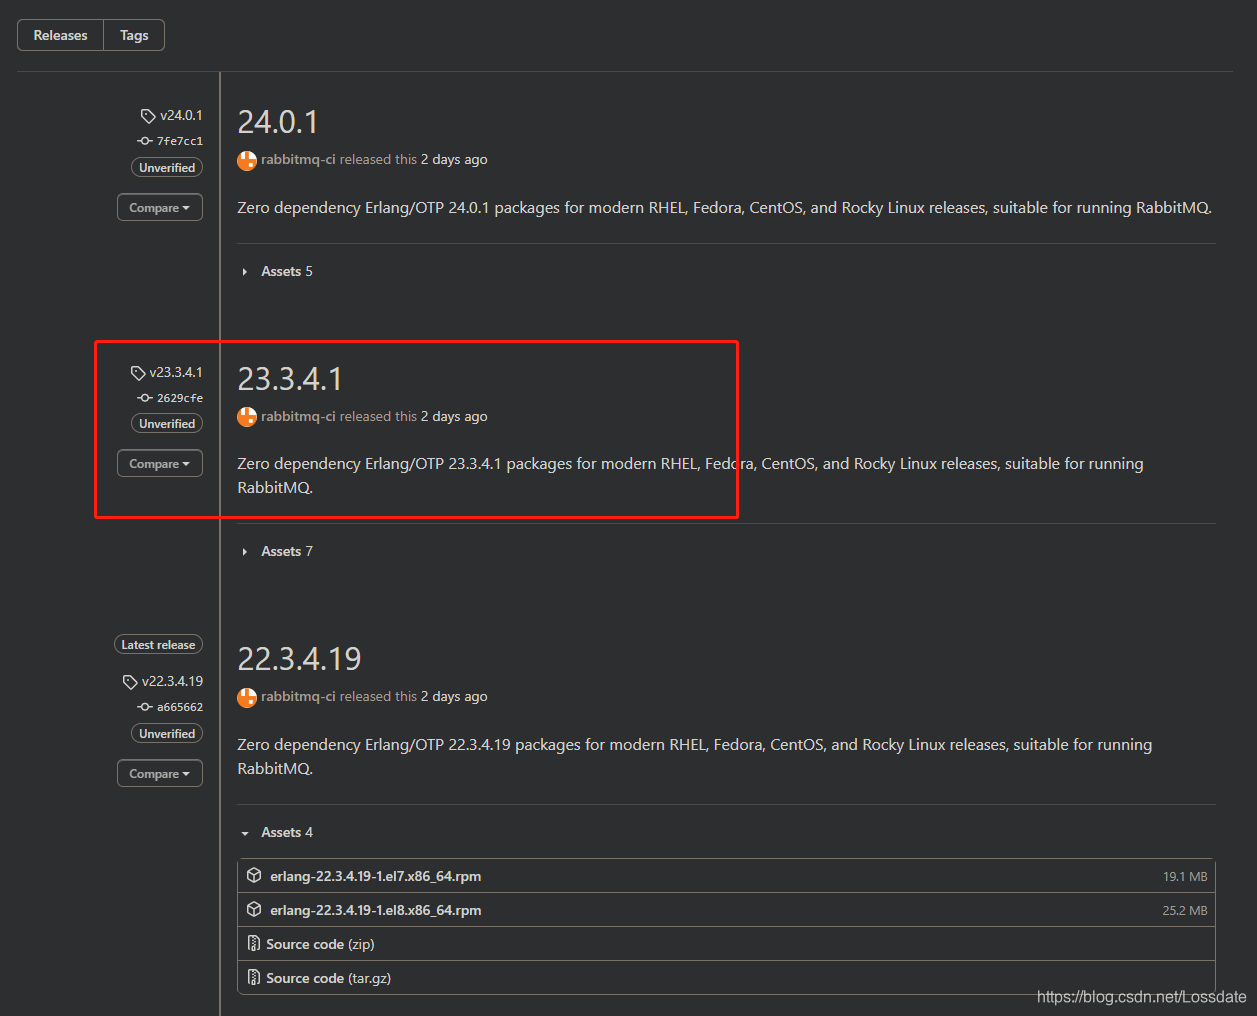The image size is (1257, 1016).
Task: Open rabbitmq-ci avatar on 24.0.1 release
Action: [x=247, y=160]
